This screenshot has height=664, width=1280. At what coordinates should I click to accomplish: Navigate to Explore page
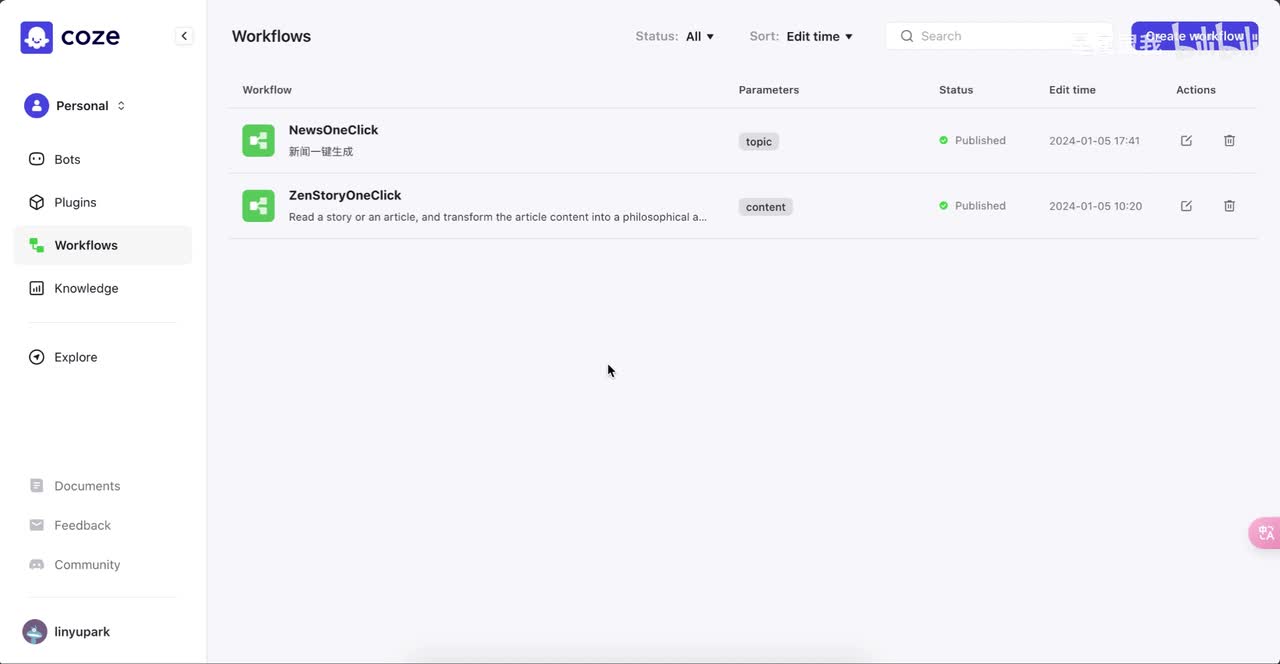point(75,357)
